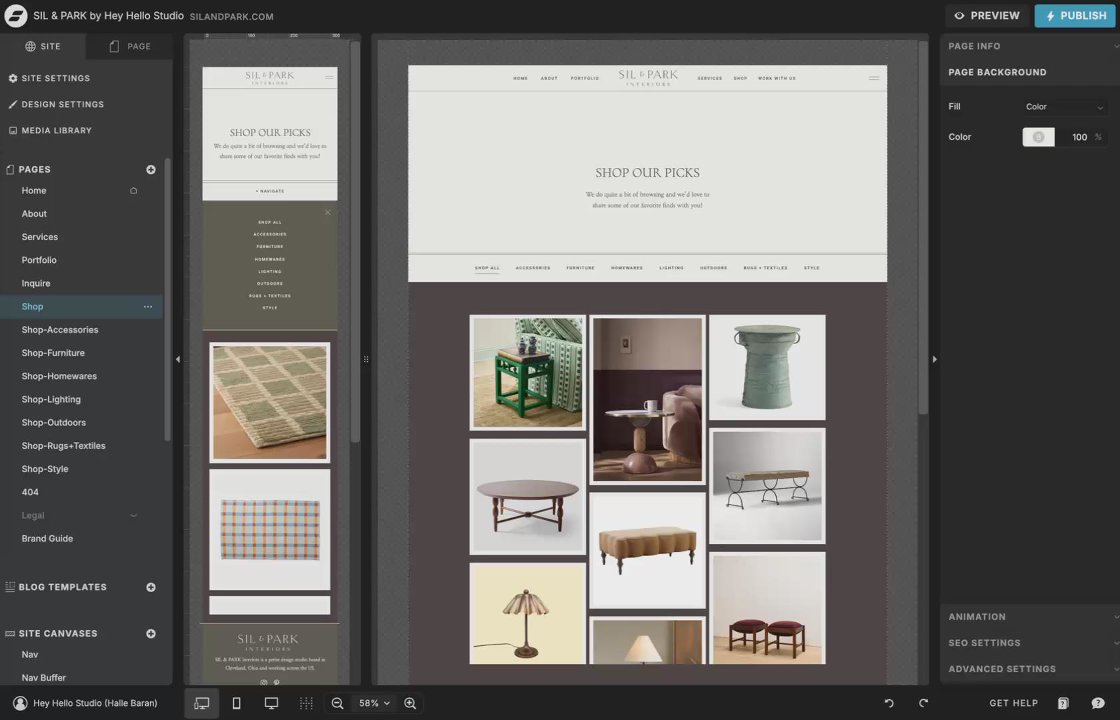Viewport: 1120px width, 720px height.
Task: Redo the last action
Action: (924, 704)
